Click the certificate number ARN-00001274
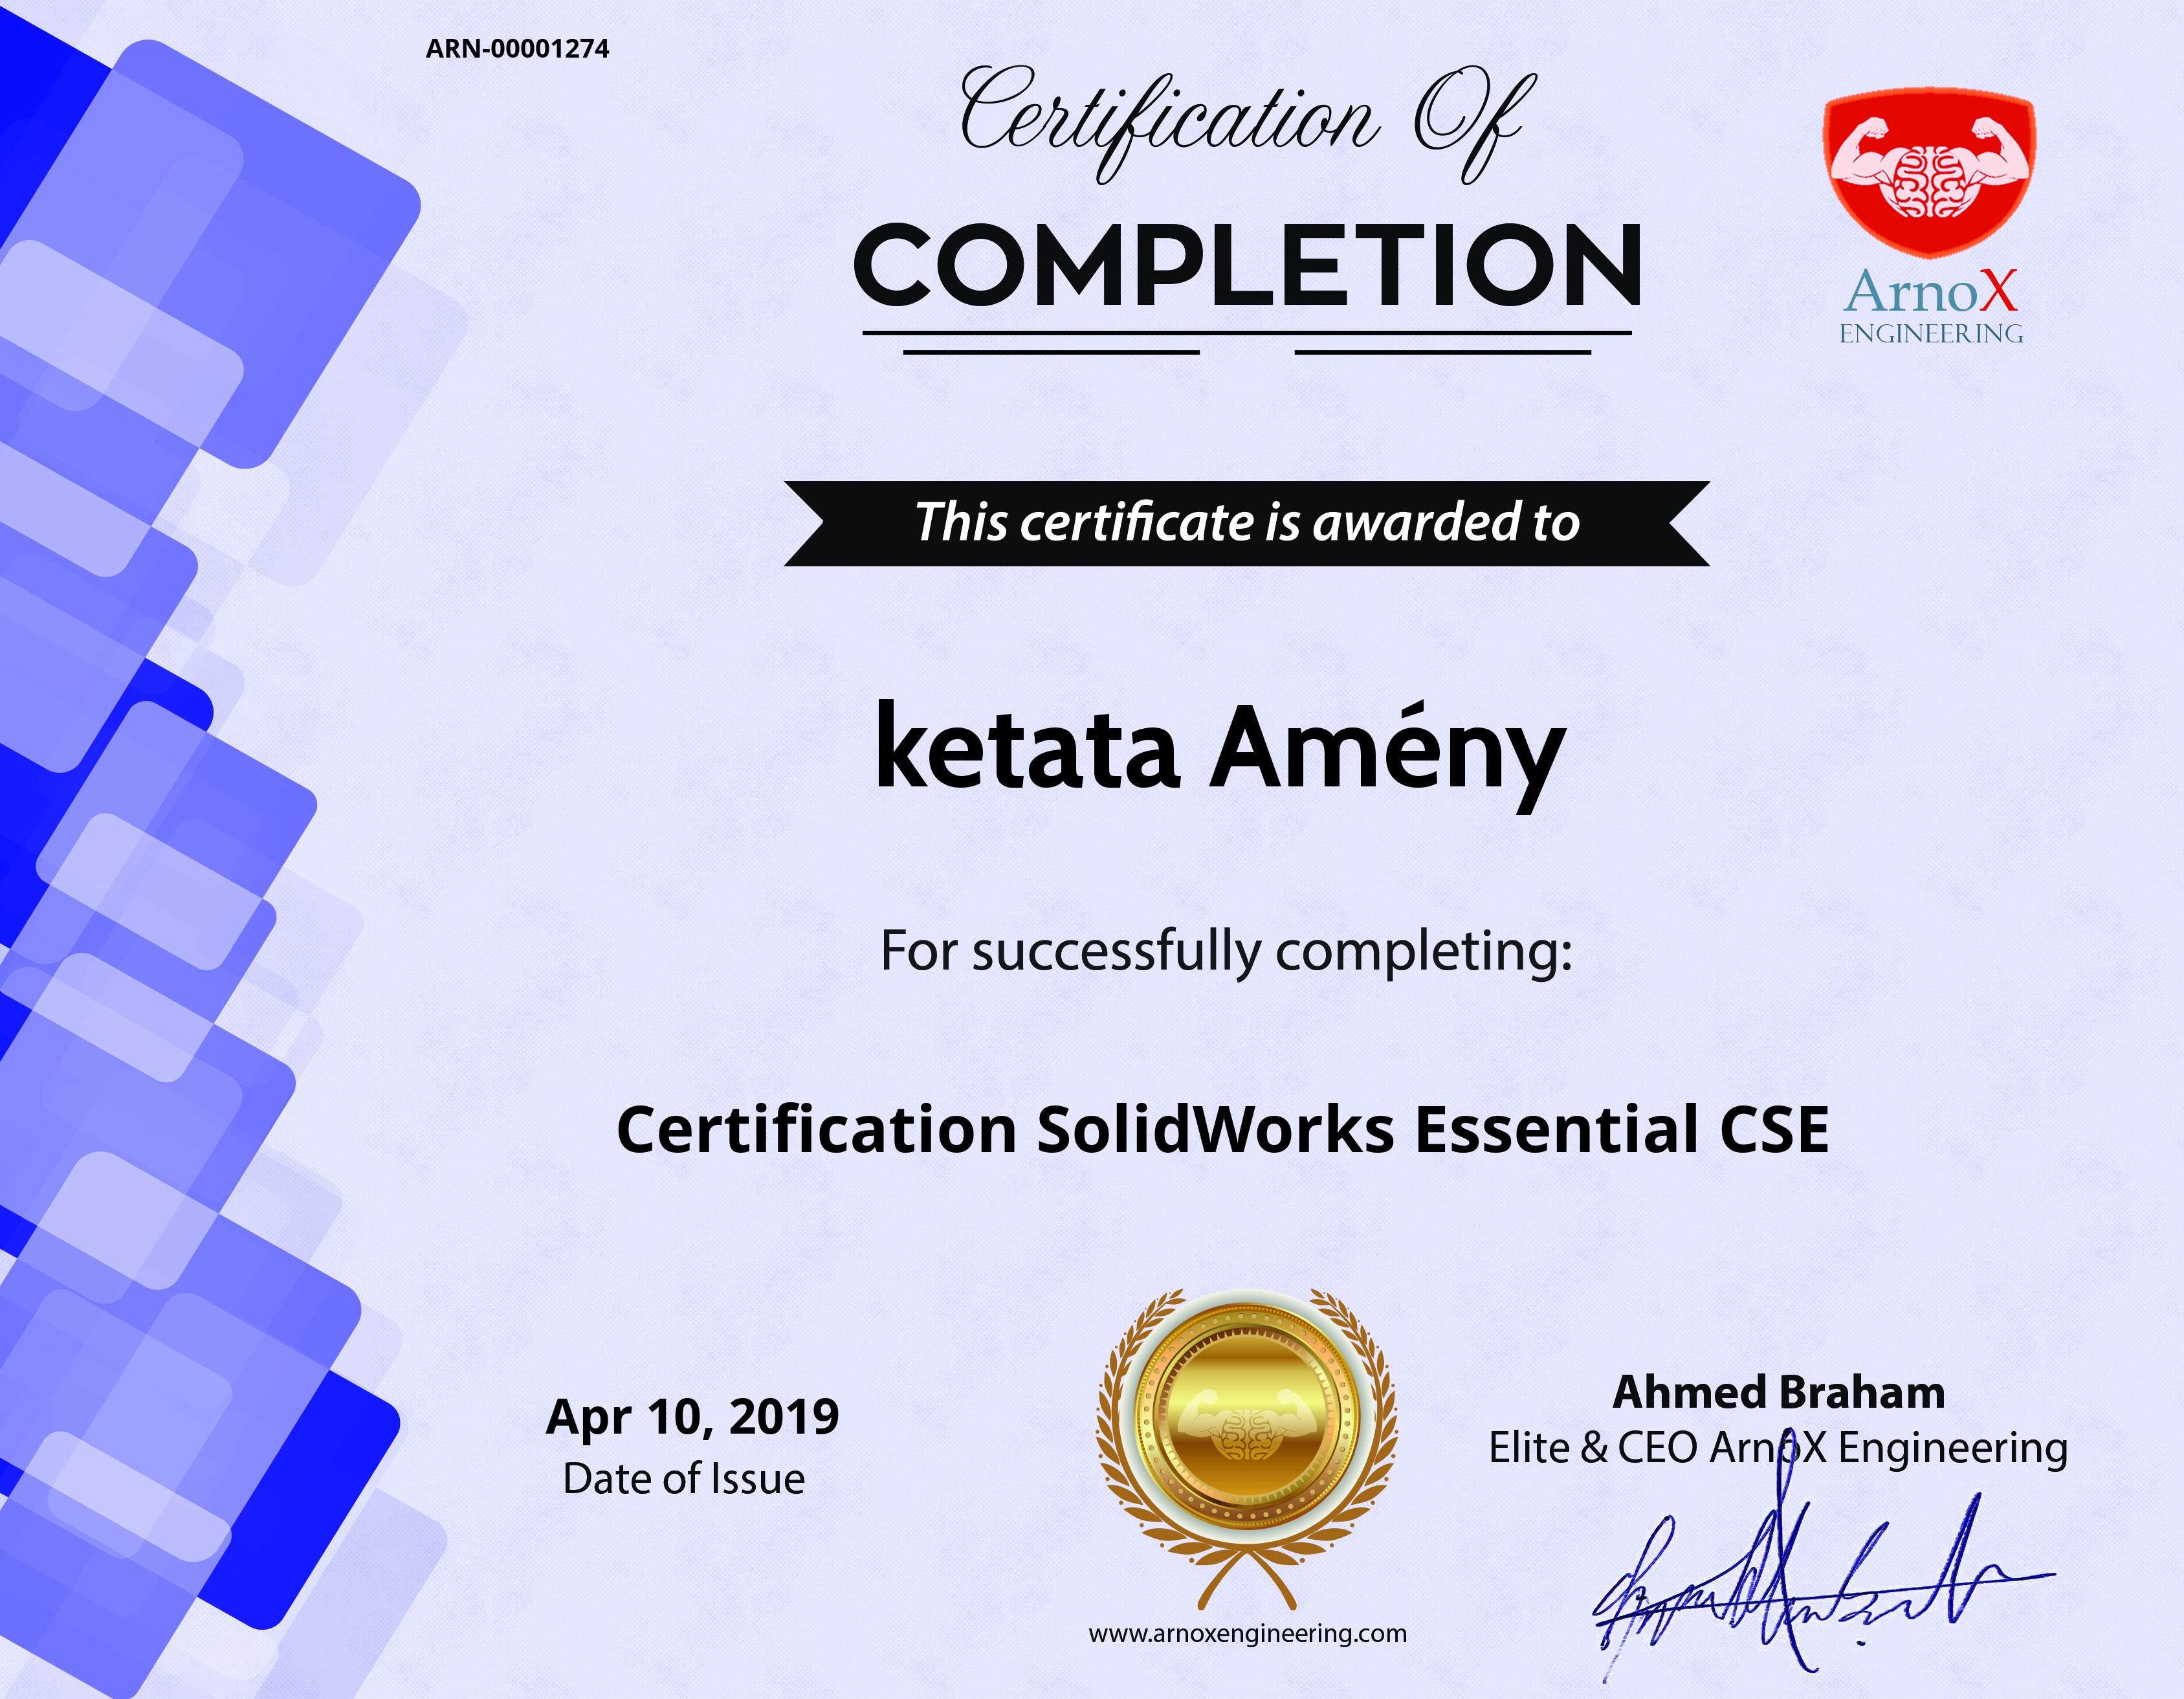The width and height of the screenshot is (2184, 1699). [x=517, y=49]
